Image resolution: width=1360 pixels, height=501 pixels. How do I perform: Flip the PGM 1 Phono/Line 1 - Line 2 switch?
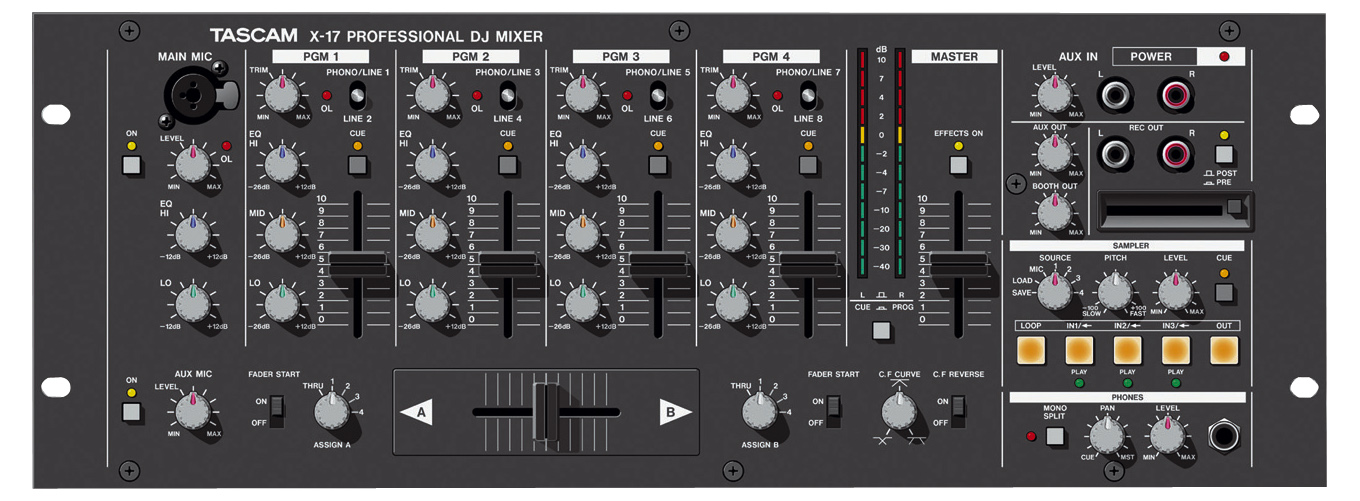(357, 96)
